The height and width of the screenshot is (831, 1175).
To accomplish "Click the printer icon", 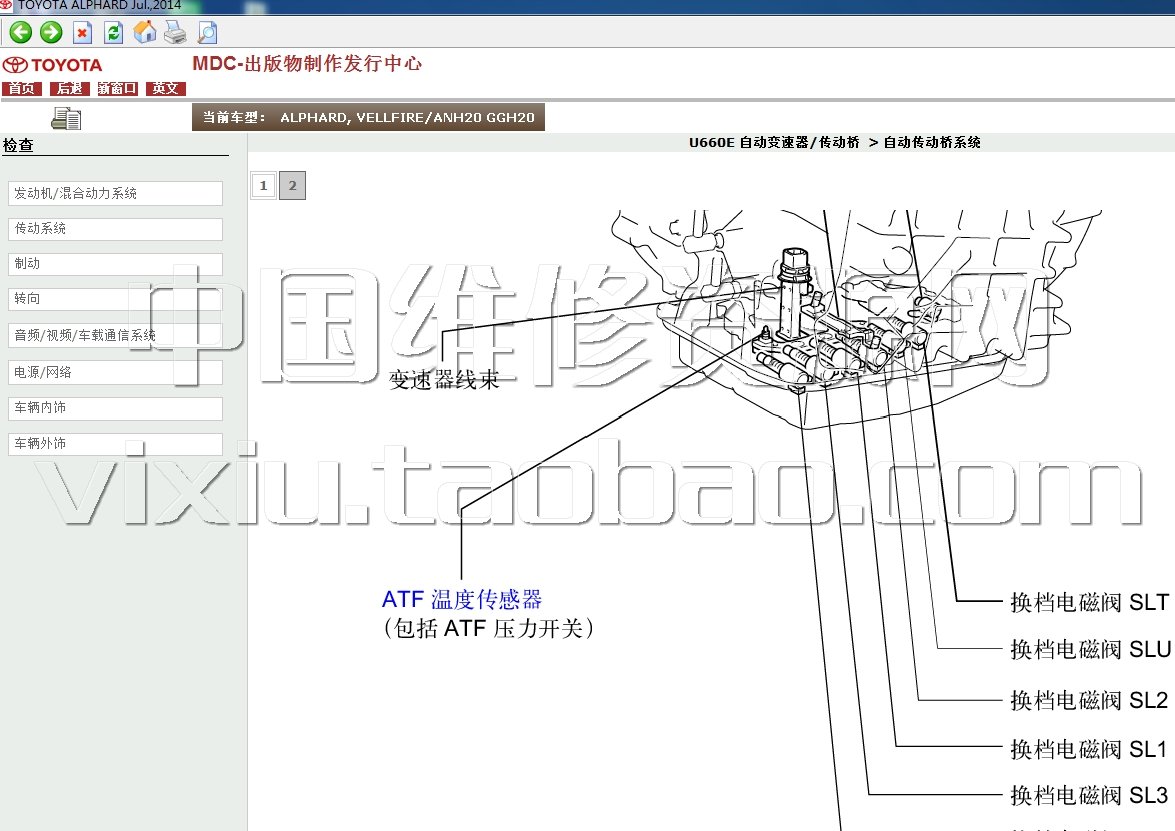I will coord(175,32).
